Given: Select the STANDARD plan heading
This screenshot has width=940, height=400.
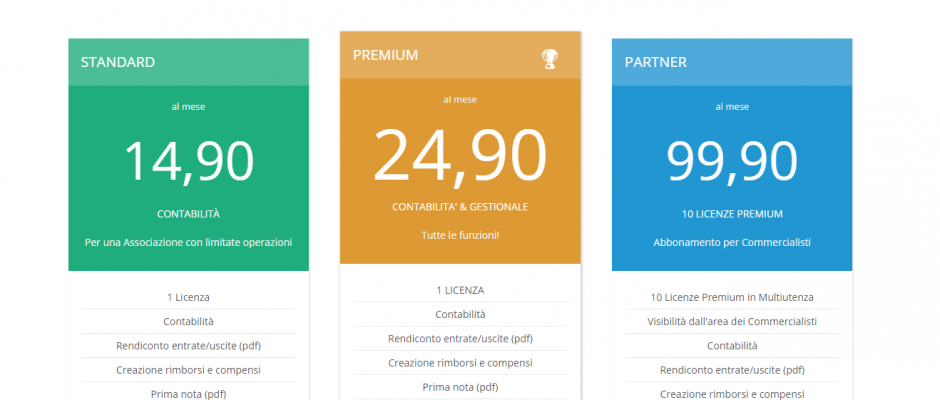Looking at the screenshot, I should [118, 62].
